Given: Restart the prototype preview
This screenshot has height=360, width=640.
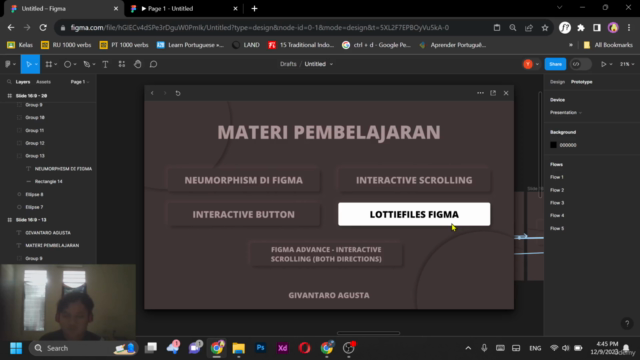Looking at the screenshot, I should [x=178, y=93].
